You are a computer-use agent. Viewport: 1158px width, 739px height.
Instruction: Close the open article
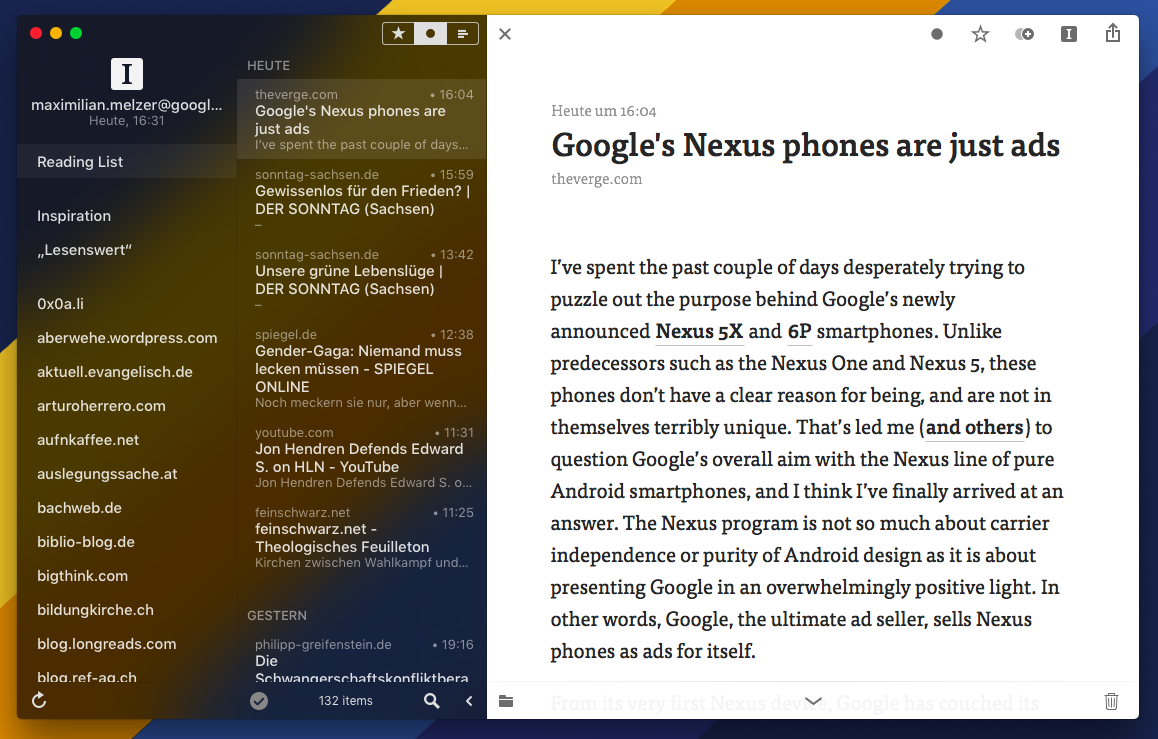tap(505, 34)
